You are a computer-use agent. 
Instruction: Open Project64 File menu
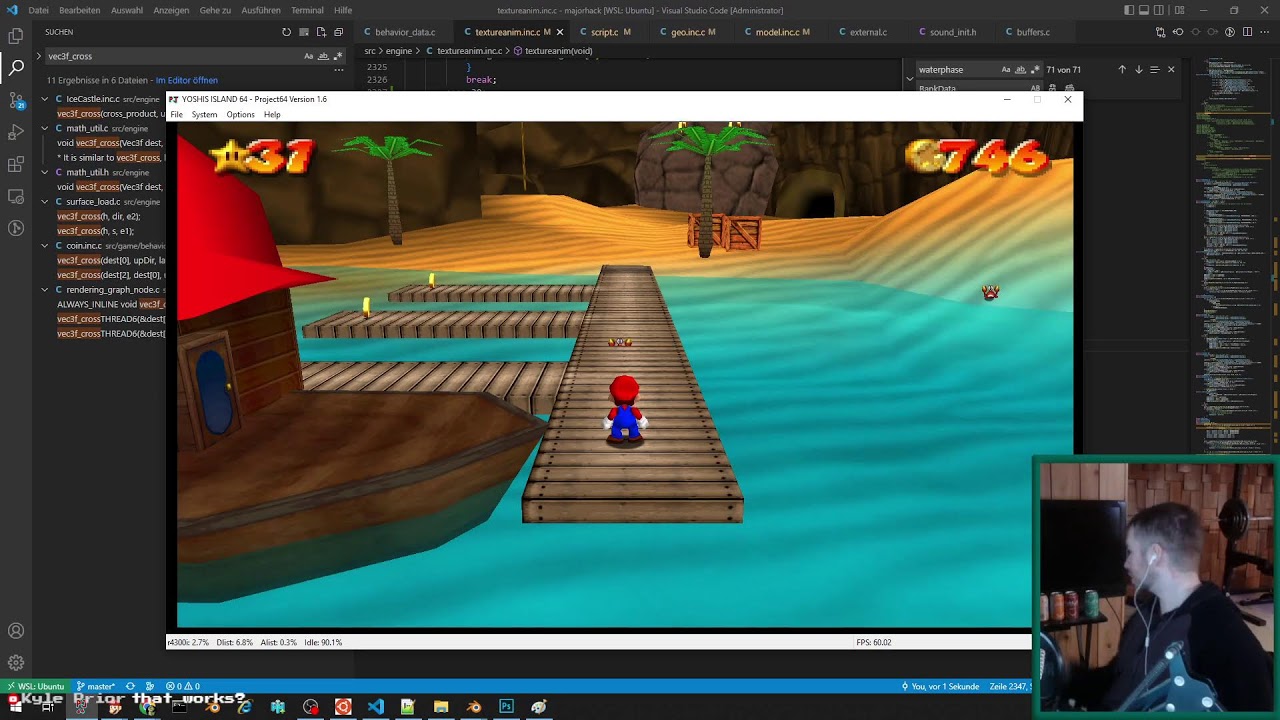click(x=176, y=114)
